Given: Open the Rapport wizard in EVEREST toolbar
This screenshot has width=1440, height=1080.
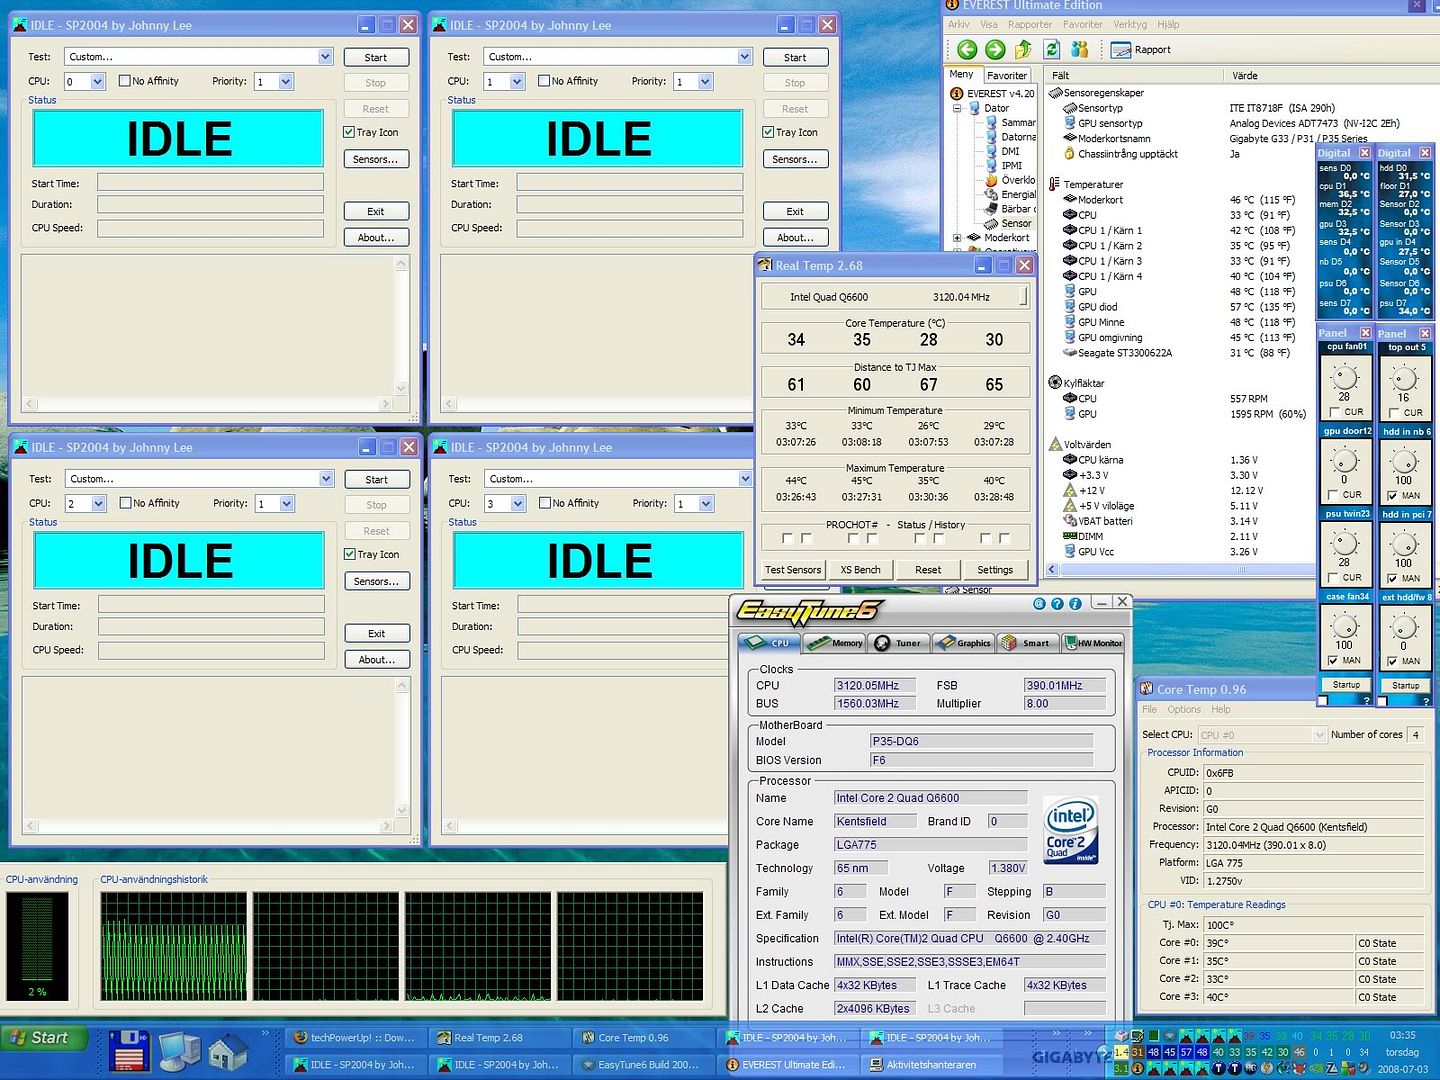Looking at the screenshot, I should coord(1141,49).
